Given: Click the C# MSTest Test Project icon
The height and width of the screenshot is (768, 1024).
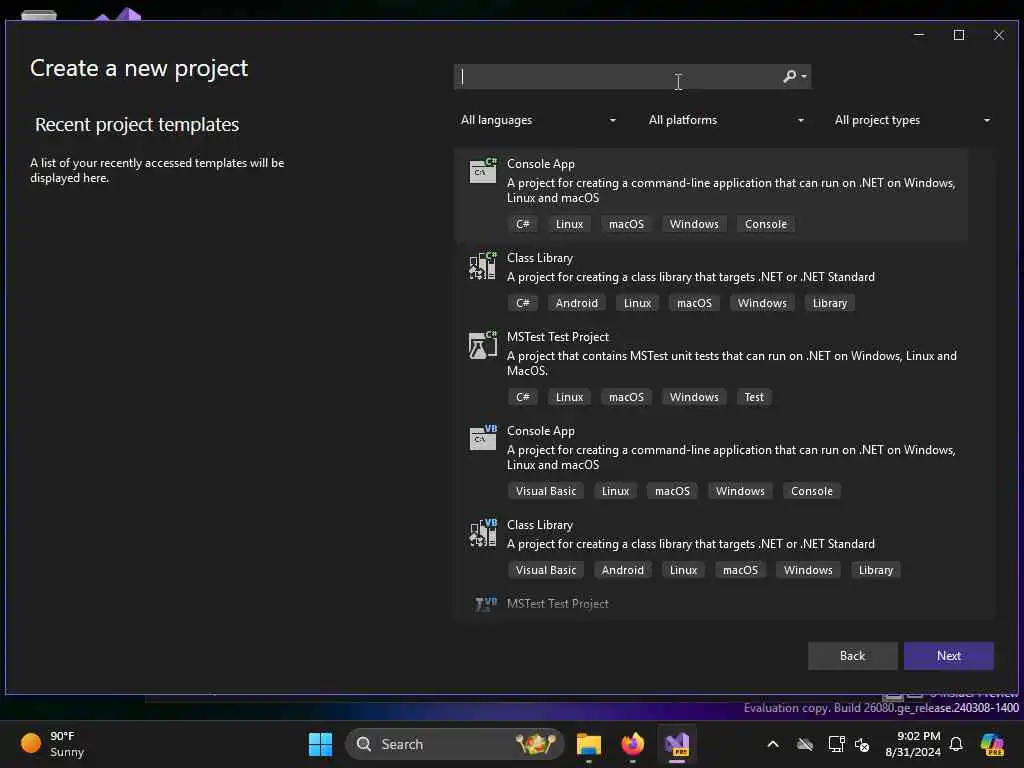Looking at the screenshot, I should coord(483,344).
